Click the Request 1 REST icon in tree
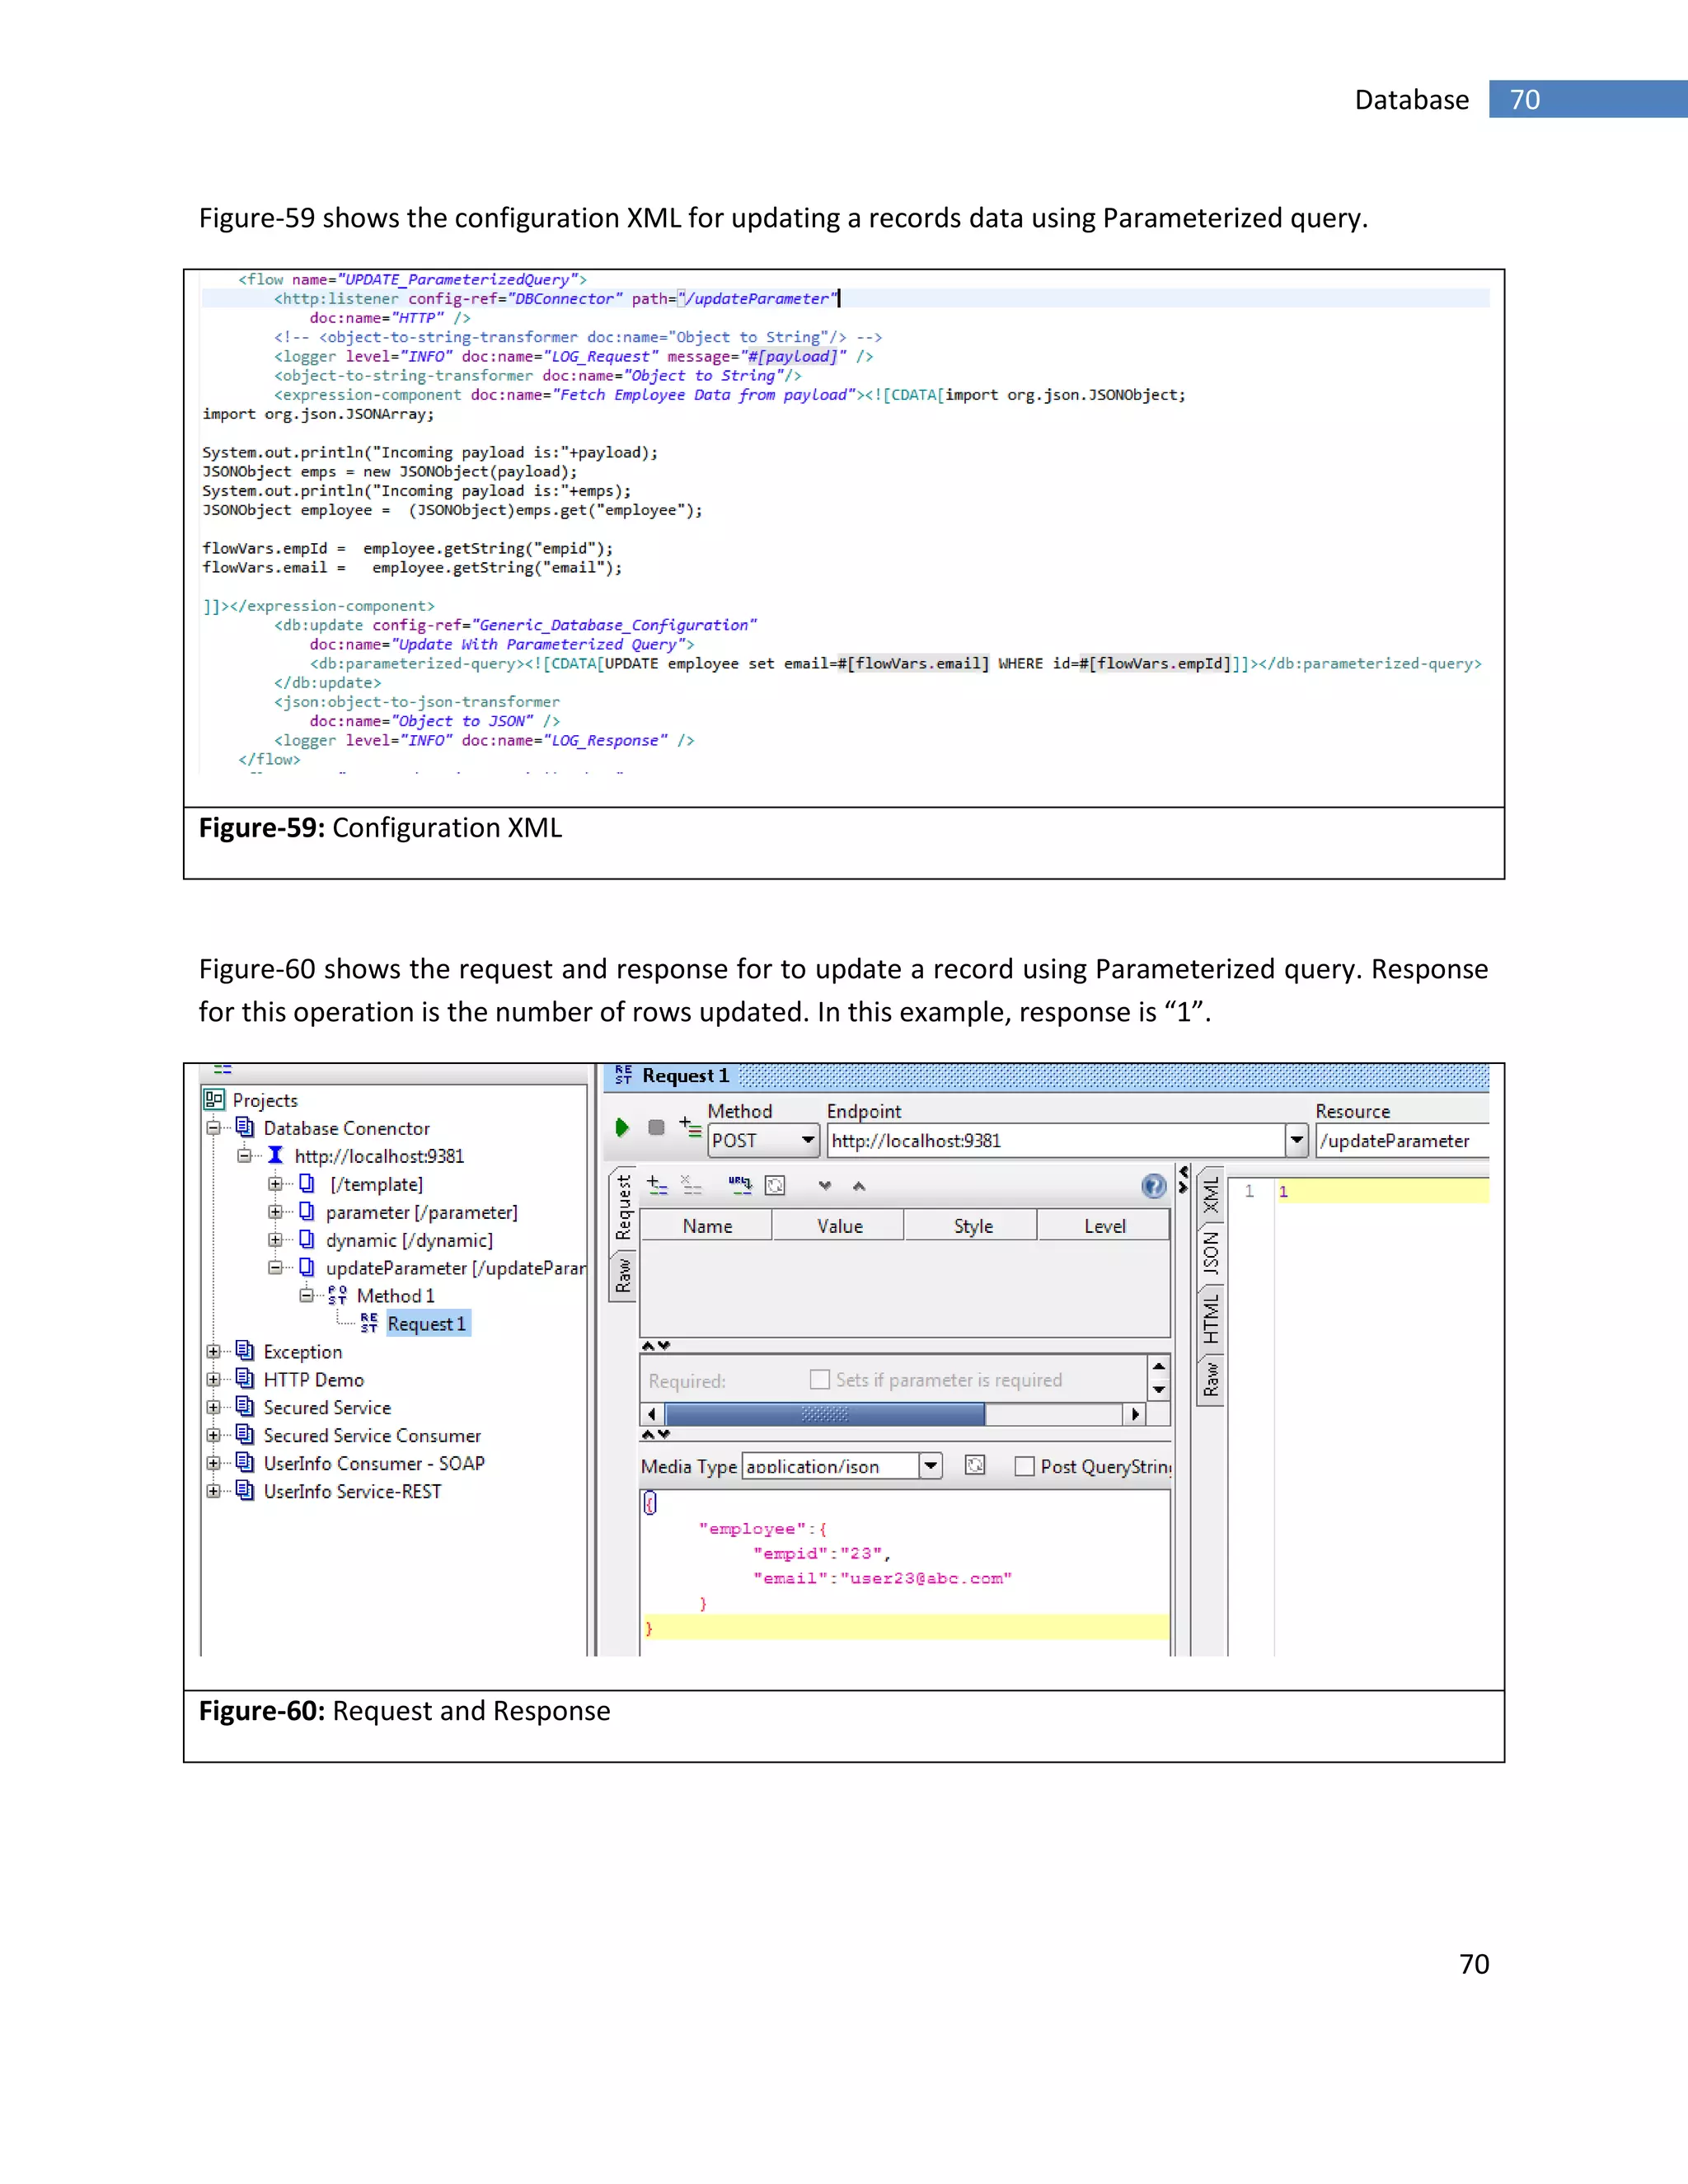The width and height of the screenshot is (1688, 2184). (369, 1323)
